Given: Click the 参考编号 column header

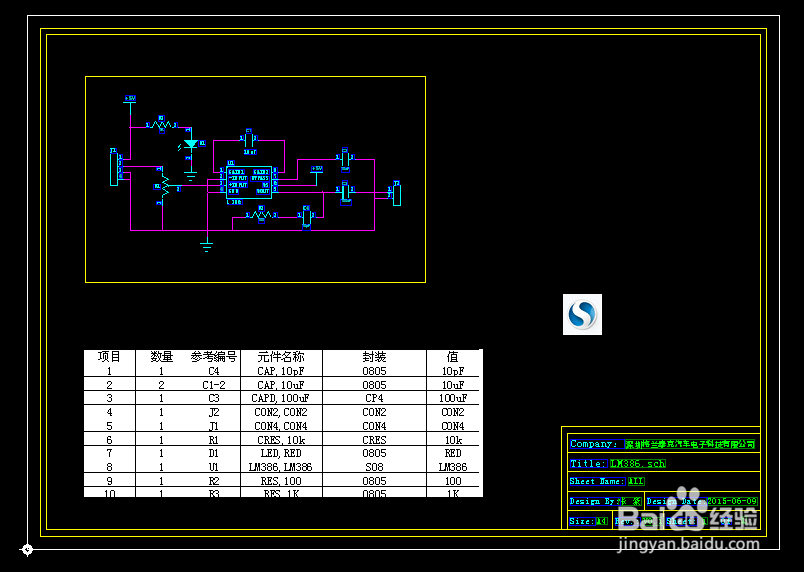Looking at the screenshot, I should 214,357.
